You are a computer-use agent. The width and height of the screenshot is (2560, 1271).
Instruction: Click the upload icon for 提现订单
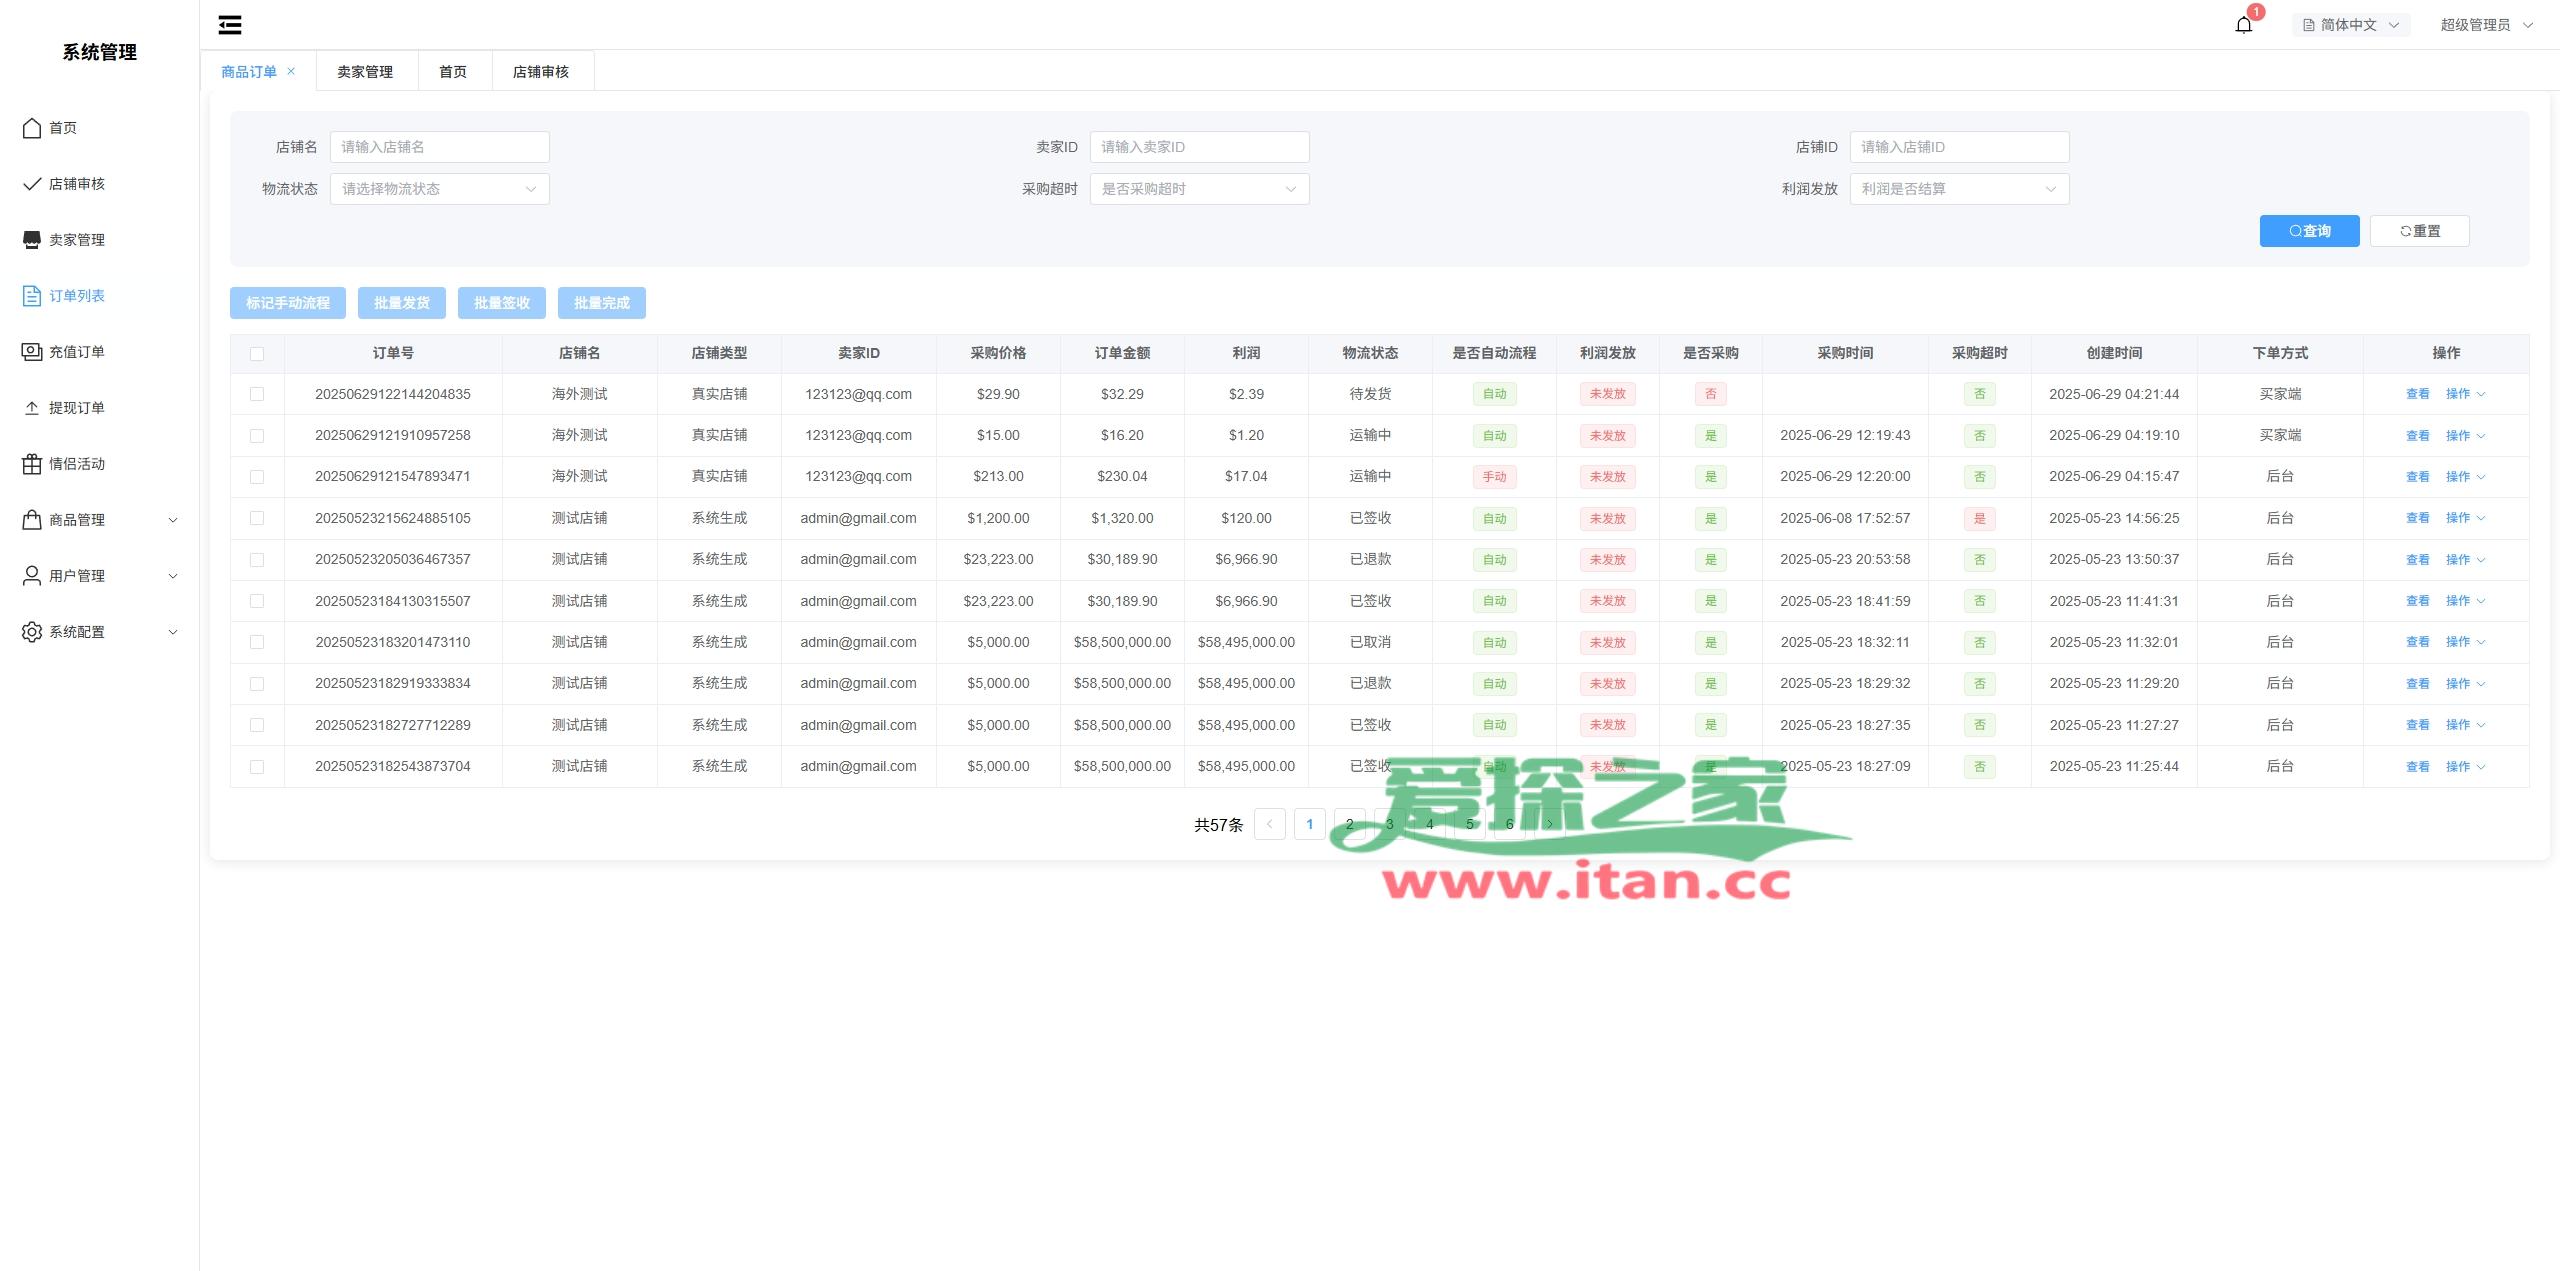click(x=32, y=408)
